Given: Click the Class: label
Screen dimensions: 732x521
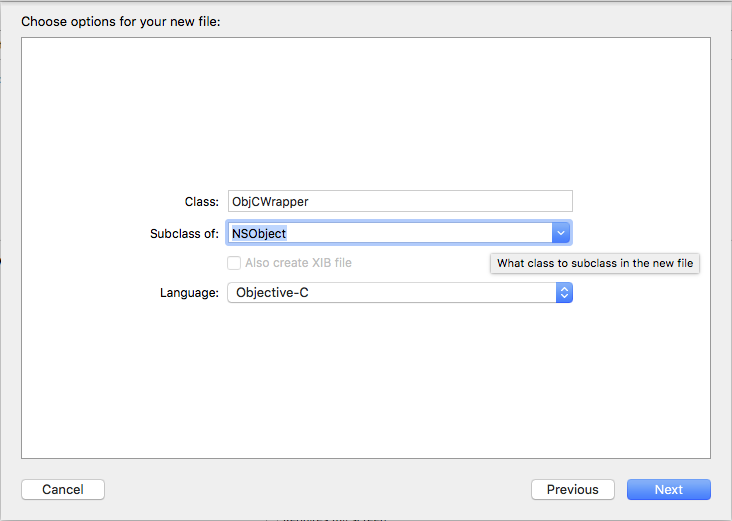Looking at the screenshot, I should [202, 201].
